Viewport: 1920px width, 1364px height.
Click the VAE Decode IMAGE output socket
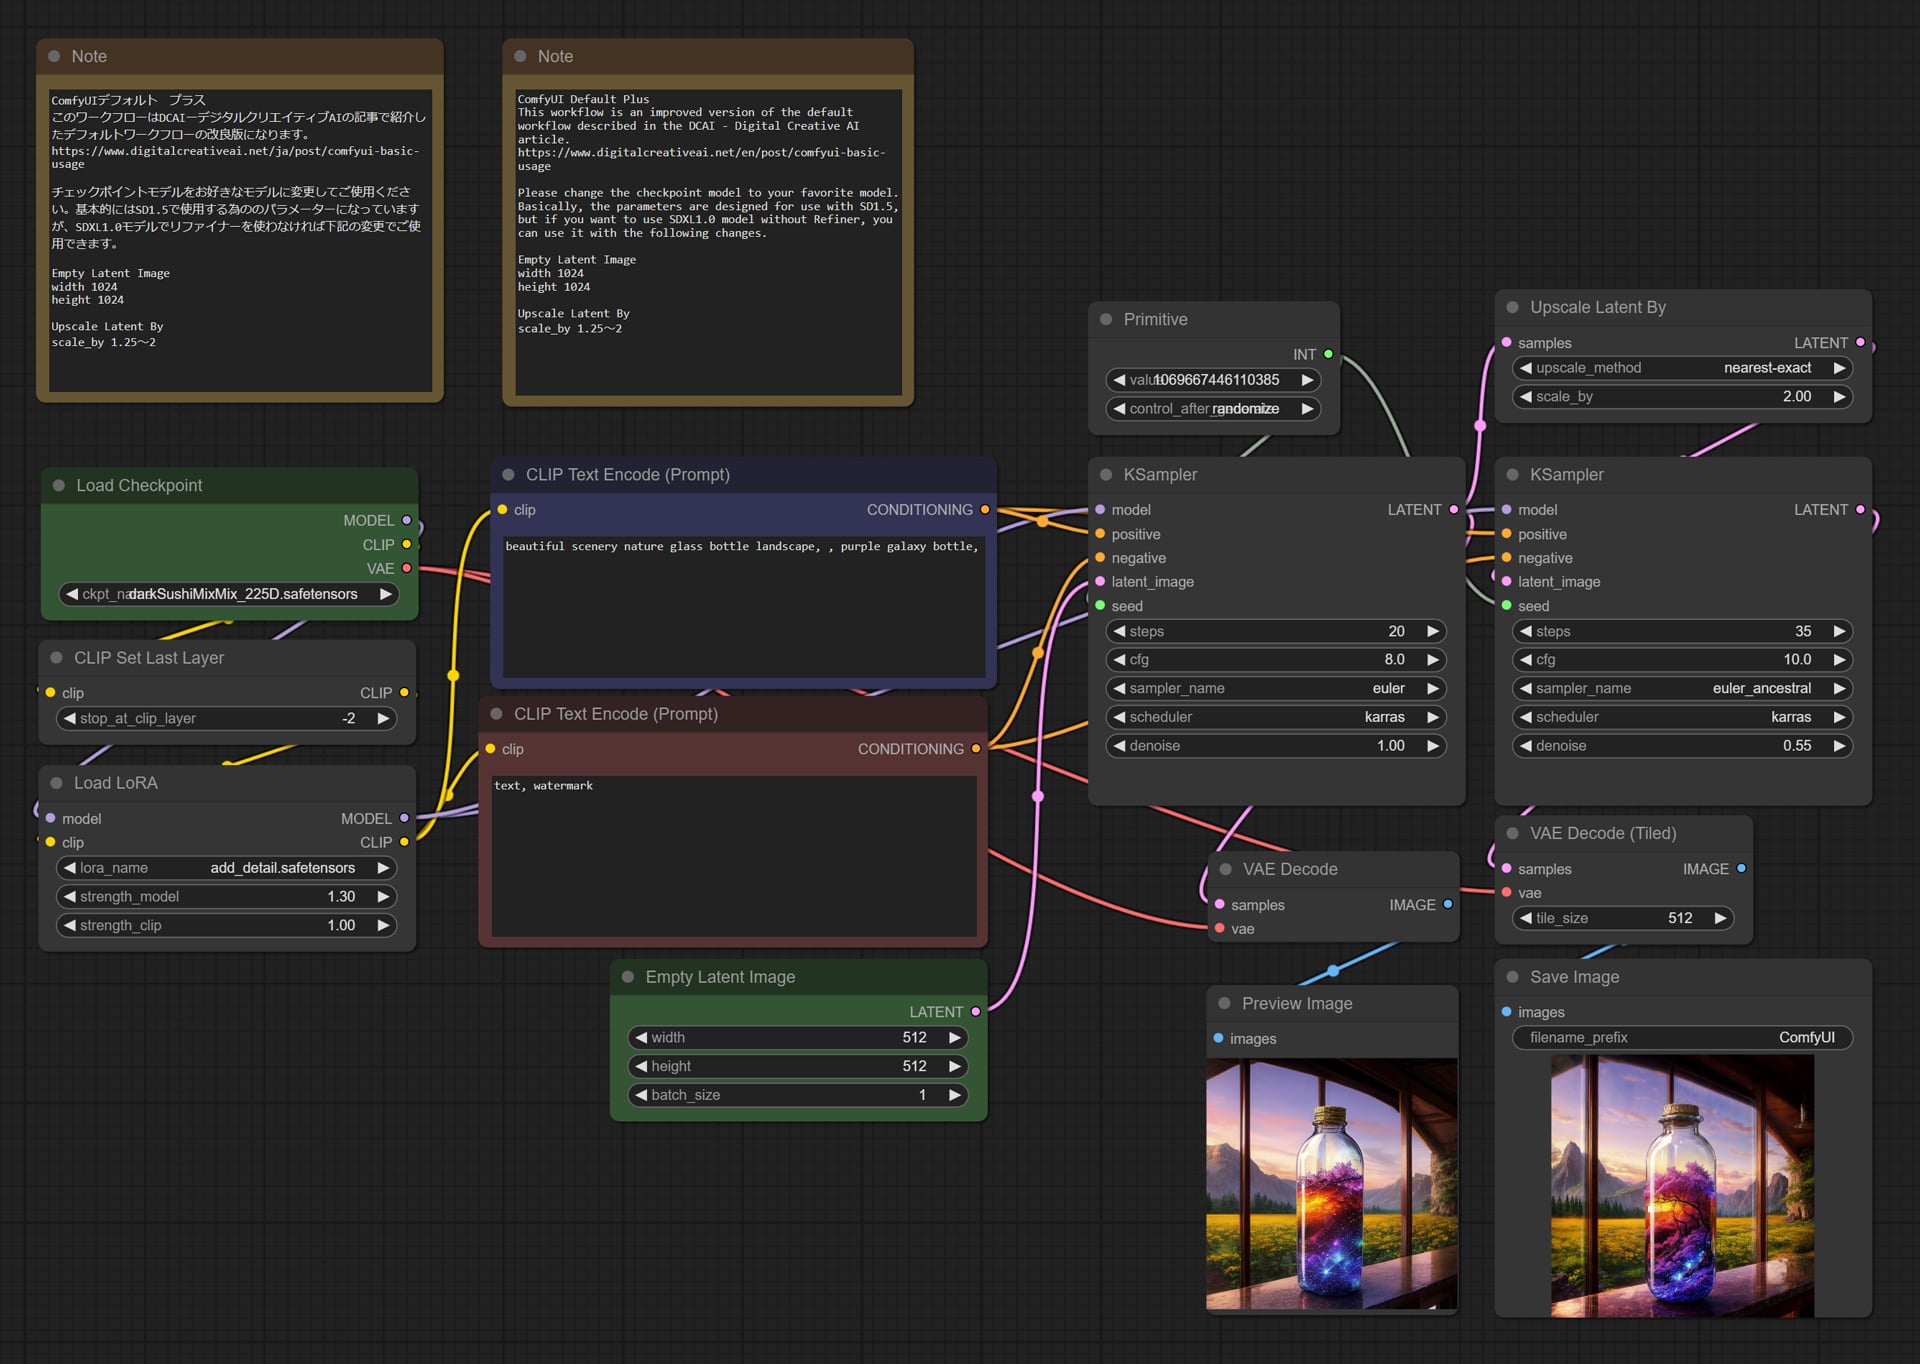pyautogui.click(x=1448, y=905)
